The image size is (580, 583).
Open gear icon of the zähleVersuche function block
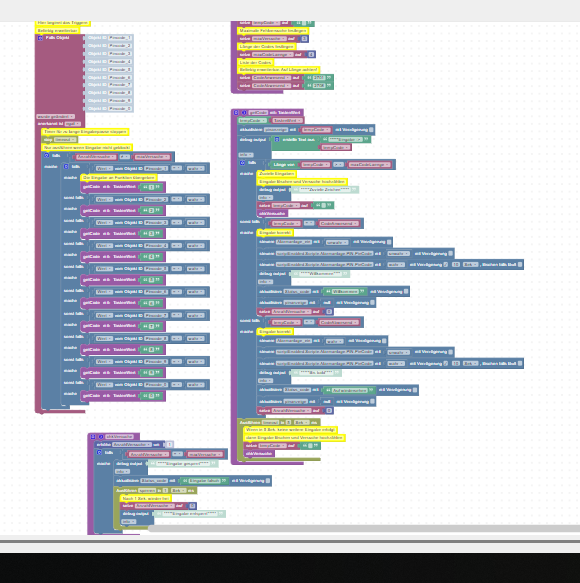click(x=93, y=437)
